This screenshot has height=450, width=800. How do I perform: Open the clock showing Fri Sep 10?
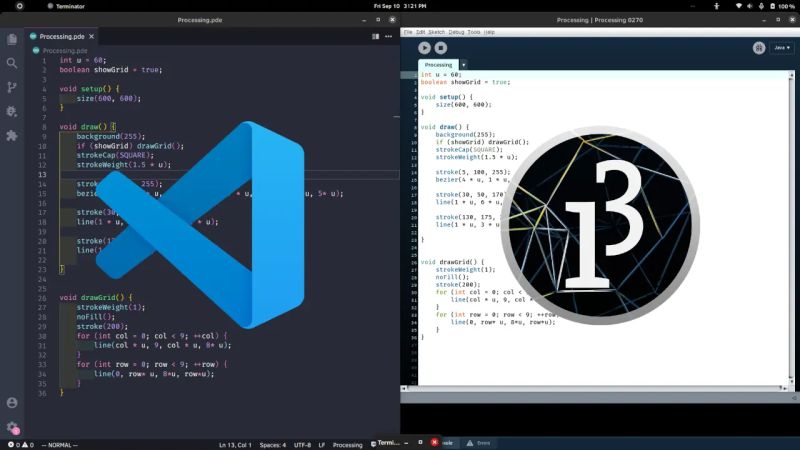point(399,6)
